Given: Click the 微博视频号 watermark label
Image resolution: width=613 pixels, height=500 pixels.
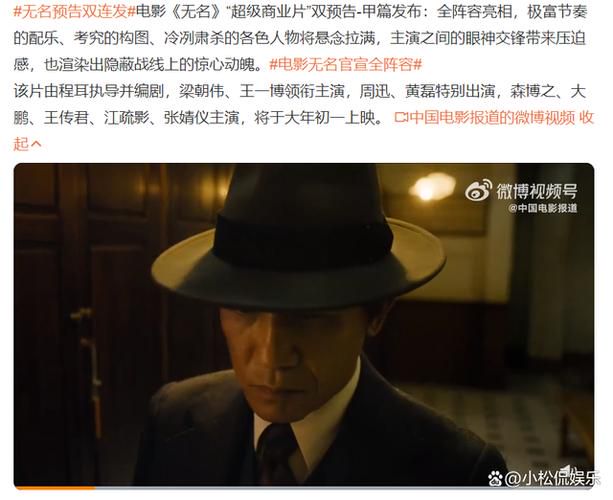Looking at the screenshot, I should tap(536, 191).
